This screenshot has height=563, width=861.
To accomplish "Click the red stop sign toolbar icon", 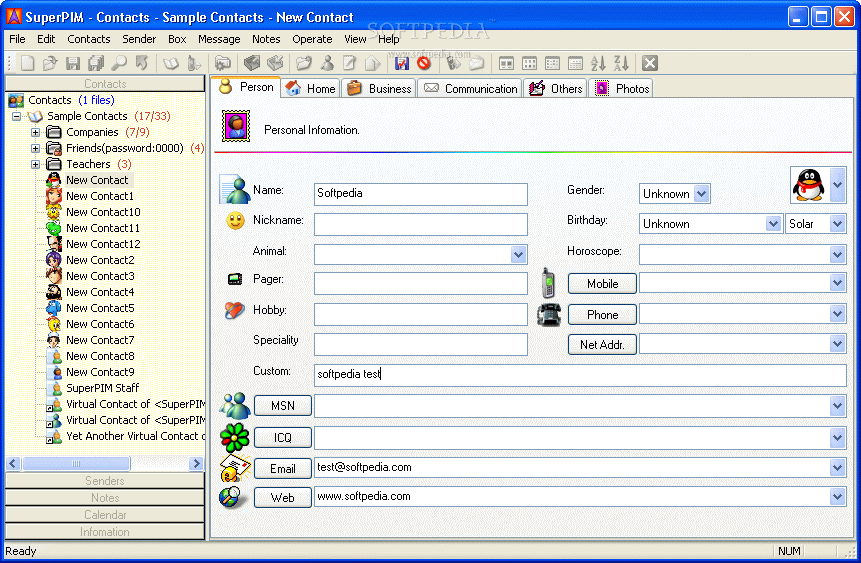I will click(x=423, y=63).
